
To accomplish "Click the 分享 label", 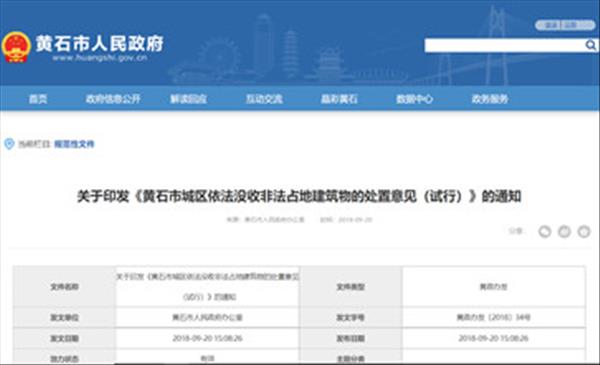I will (516, 231).
